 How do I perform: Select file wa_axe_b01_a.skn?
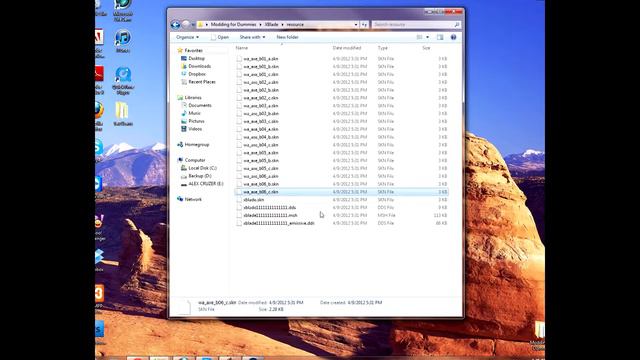(260, 59)
